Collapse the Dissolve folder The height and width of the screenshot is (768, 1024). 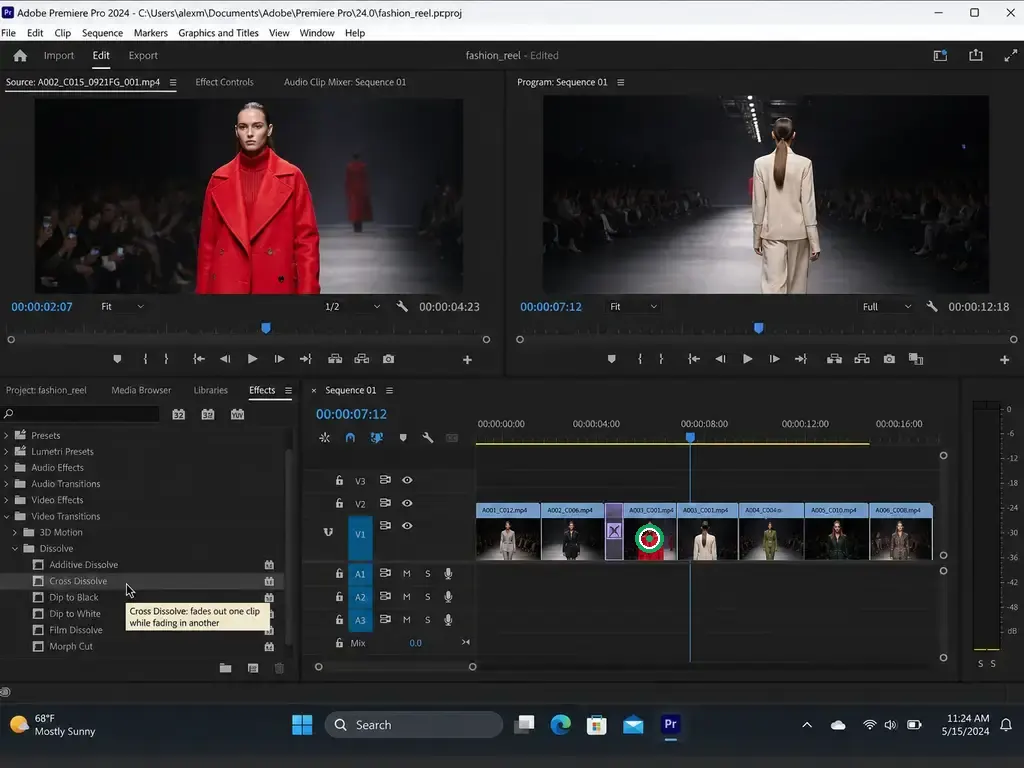[x=15, y=549]
